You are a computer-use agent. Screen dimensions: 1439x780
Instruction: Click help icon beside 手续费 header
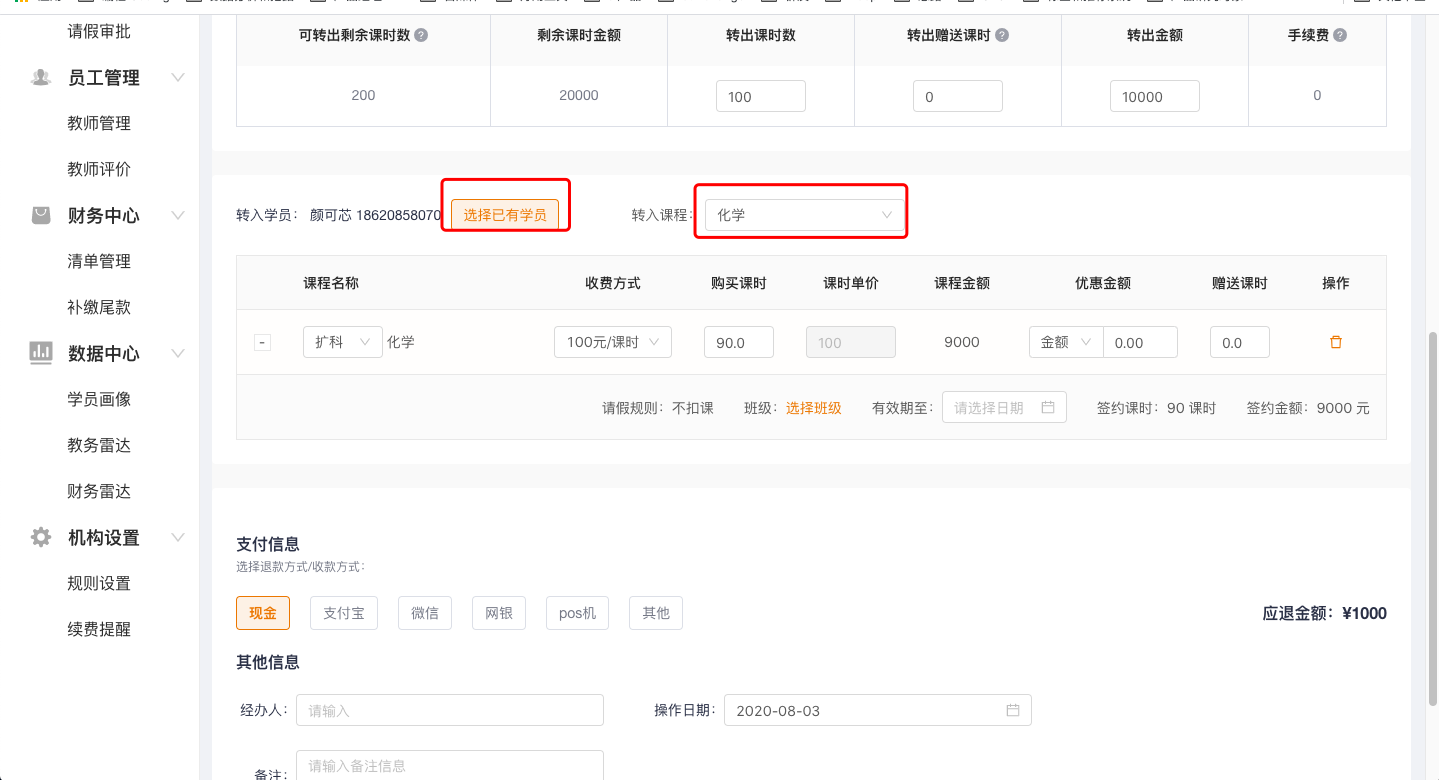click(x=1340, y=35)
